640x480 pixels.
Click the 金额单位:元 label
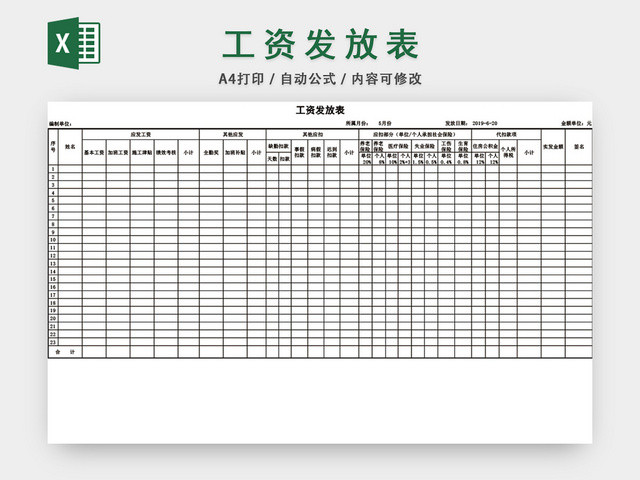tap(576, 123)
